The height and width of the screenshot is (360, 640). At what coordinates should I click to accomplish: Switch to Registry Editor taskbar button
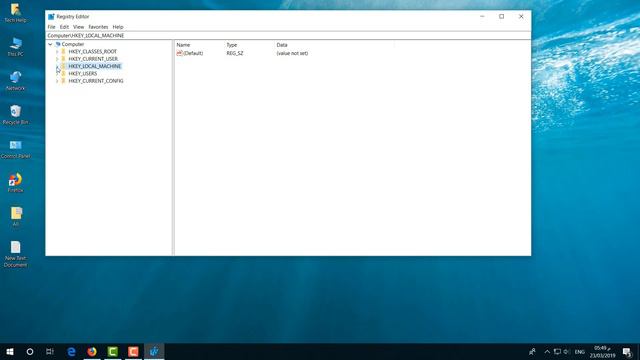pyautogui.click(x=154, y=351)
